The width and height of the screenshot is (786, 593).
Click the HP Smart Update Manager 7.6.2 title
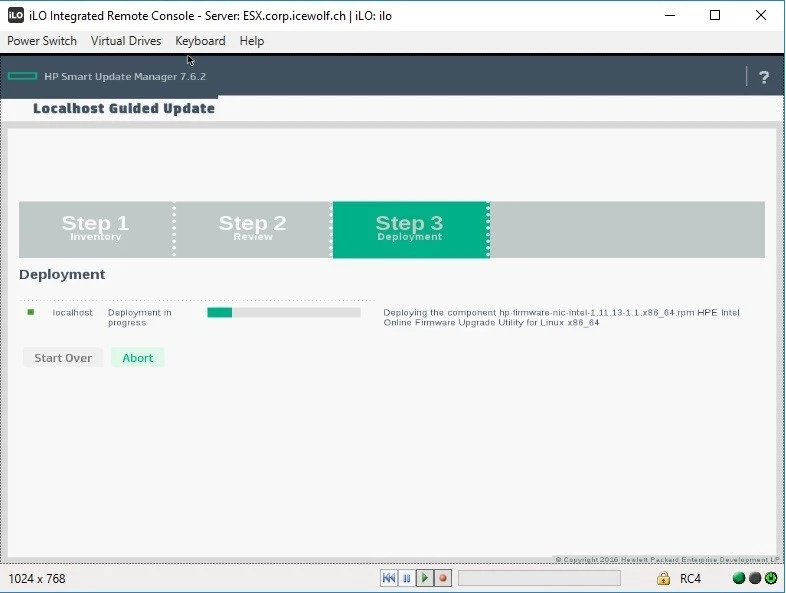(x=125, y=76)
